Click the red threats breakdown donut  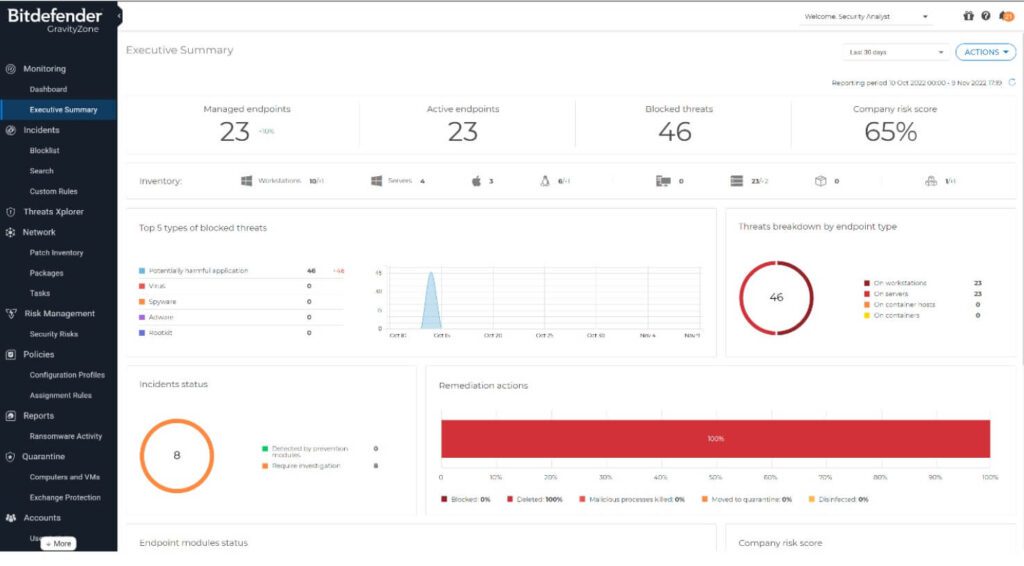pos(776,298)
